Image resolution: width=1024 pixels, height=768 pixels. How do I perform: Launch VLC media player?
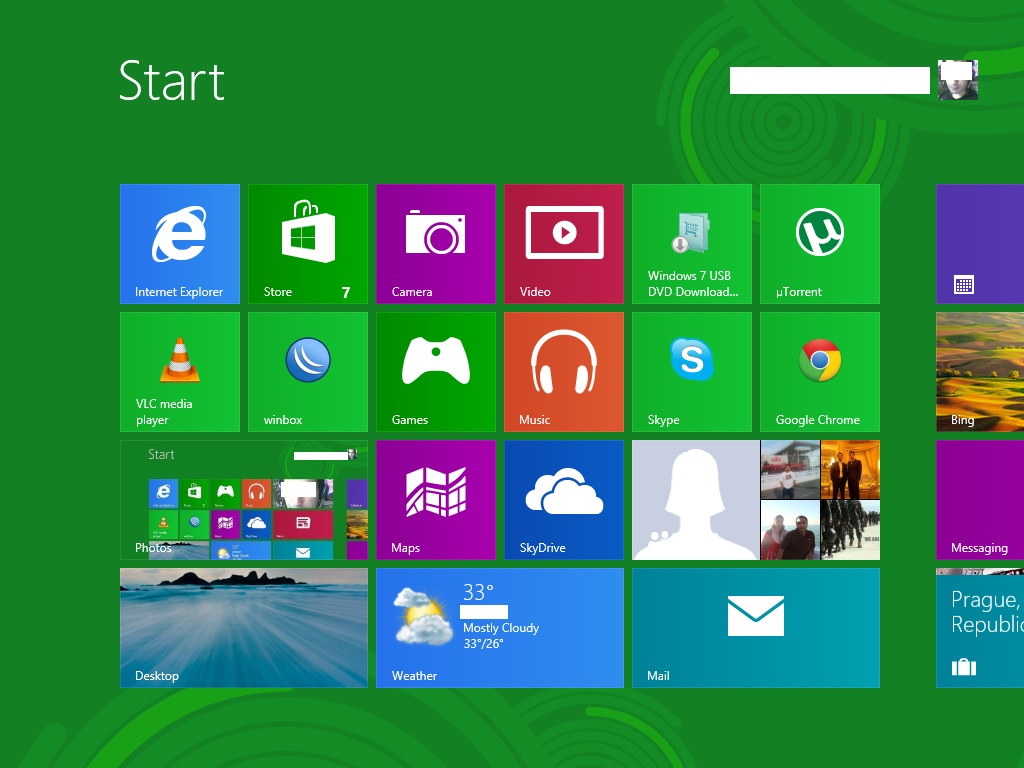point(180,372)
